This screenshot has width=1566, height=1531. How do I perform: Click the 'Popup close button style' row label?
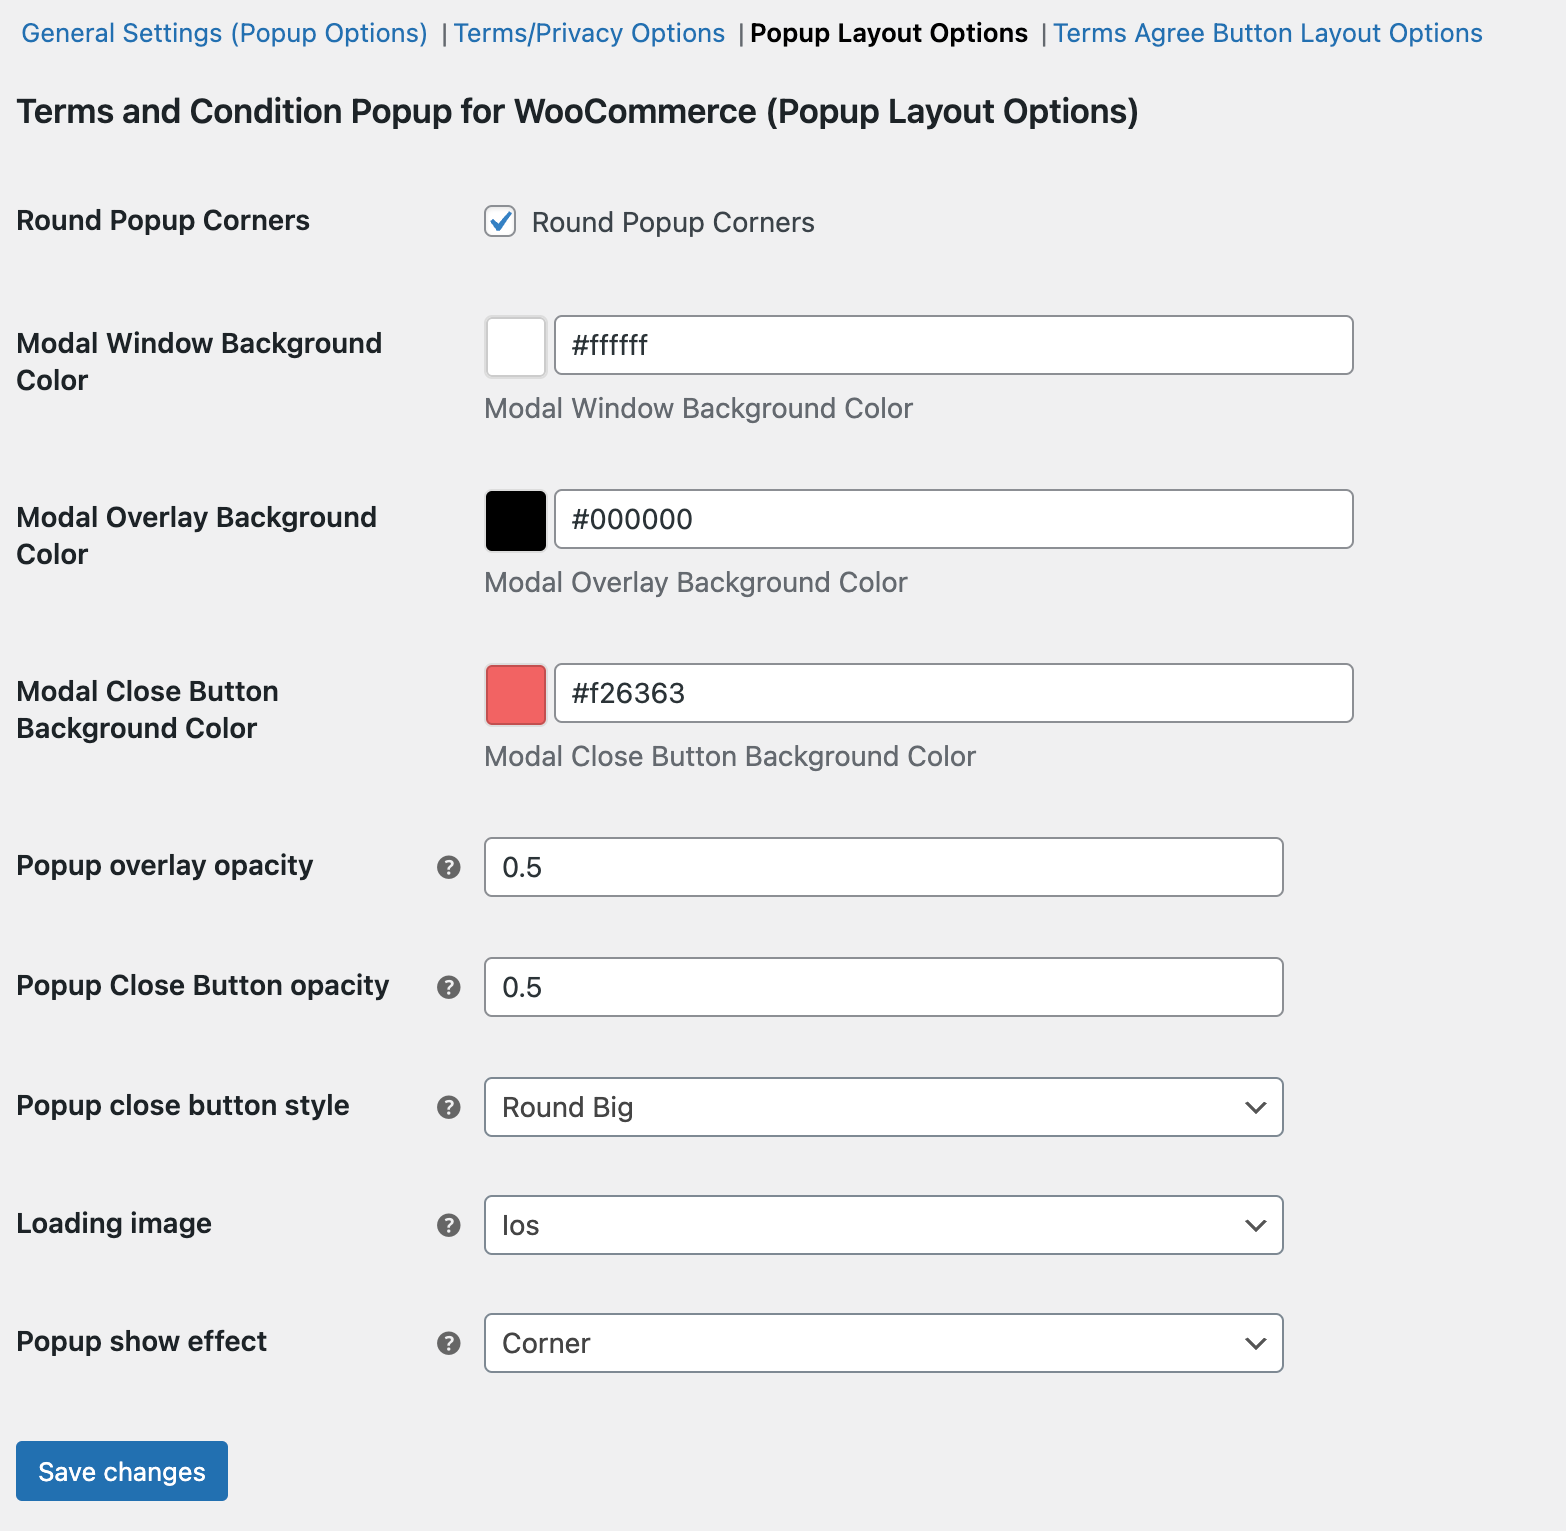tap(183, 1105)
